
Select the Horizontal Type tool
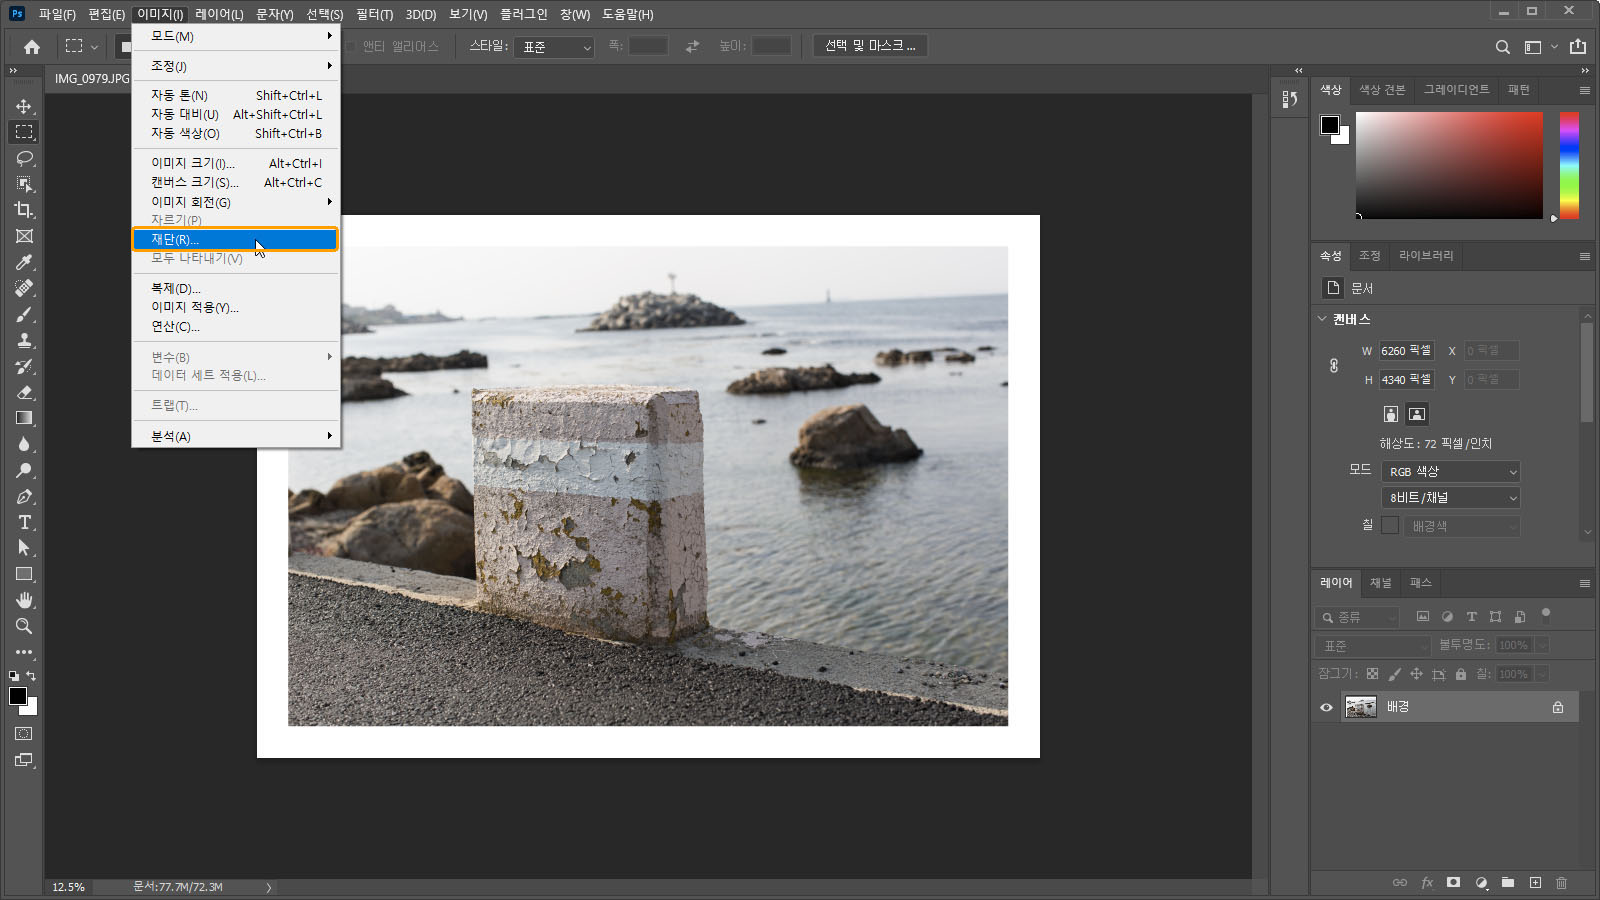24,522
